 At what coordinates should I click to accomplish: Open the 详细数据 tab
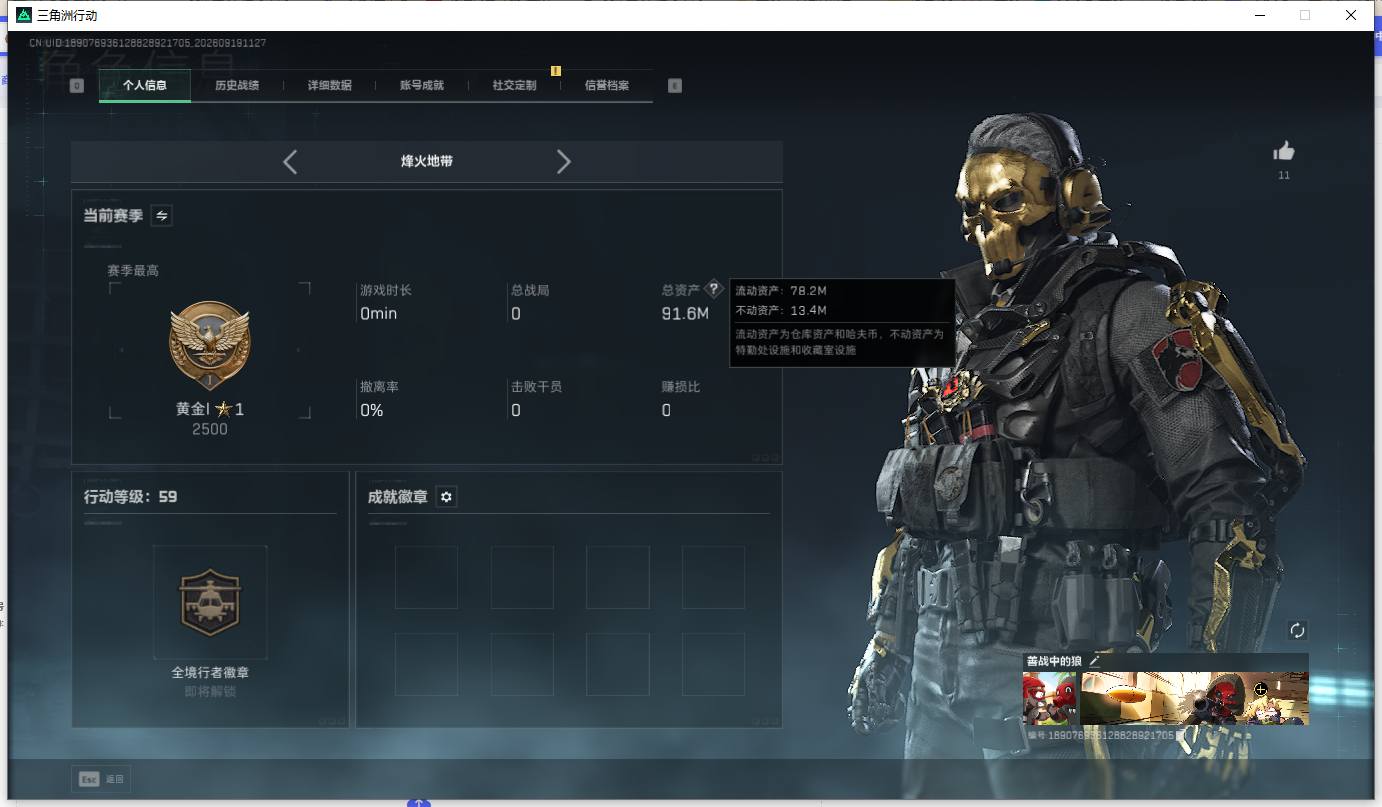pos(330,86)
